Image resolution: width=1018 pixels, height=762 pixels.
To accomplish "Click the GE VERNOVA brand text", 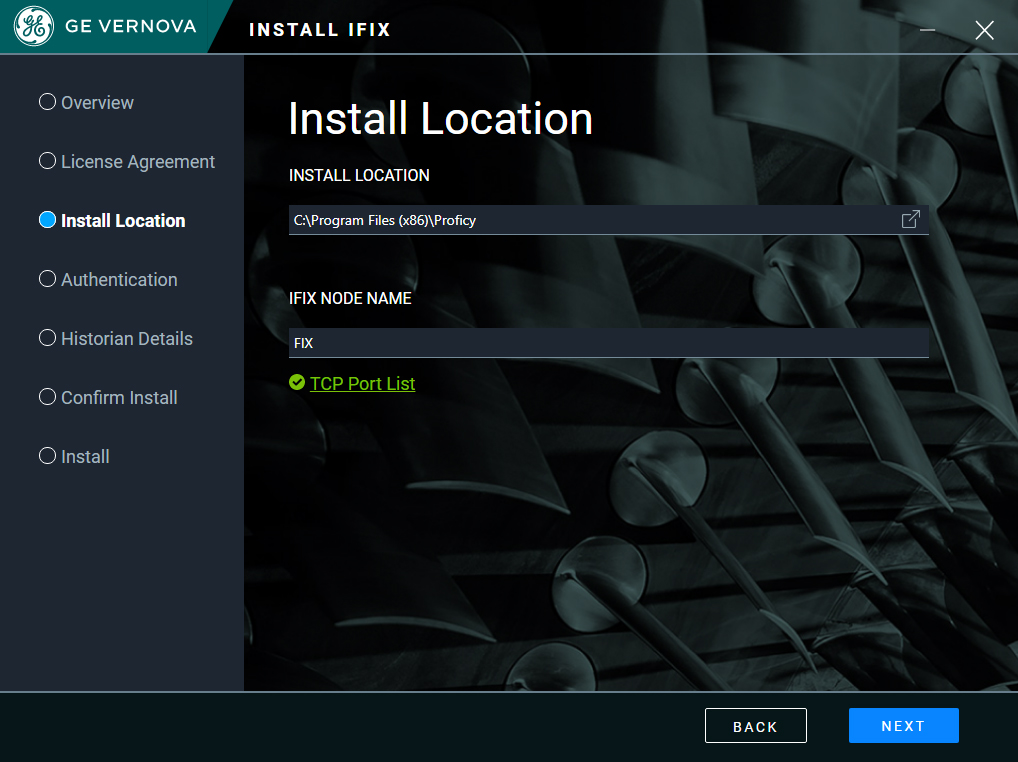I will [x=130, y=26].
